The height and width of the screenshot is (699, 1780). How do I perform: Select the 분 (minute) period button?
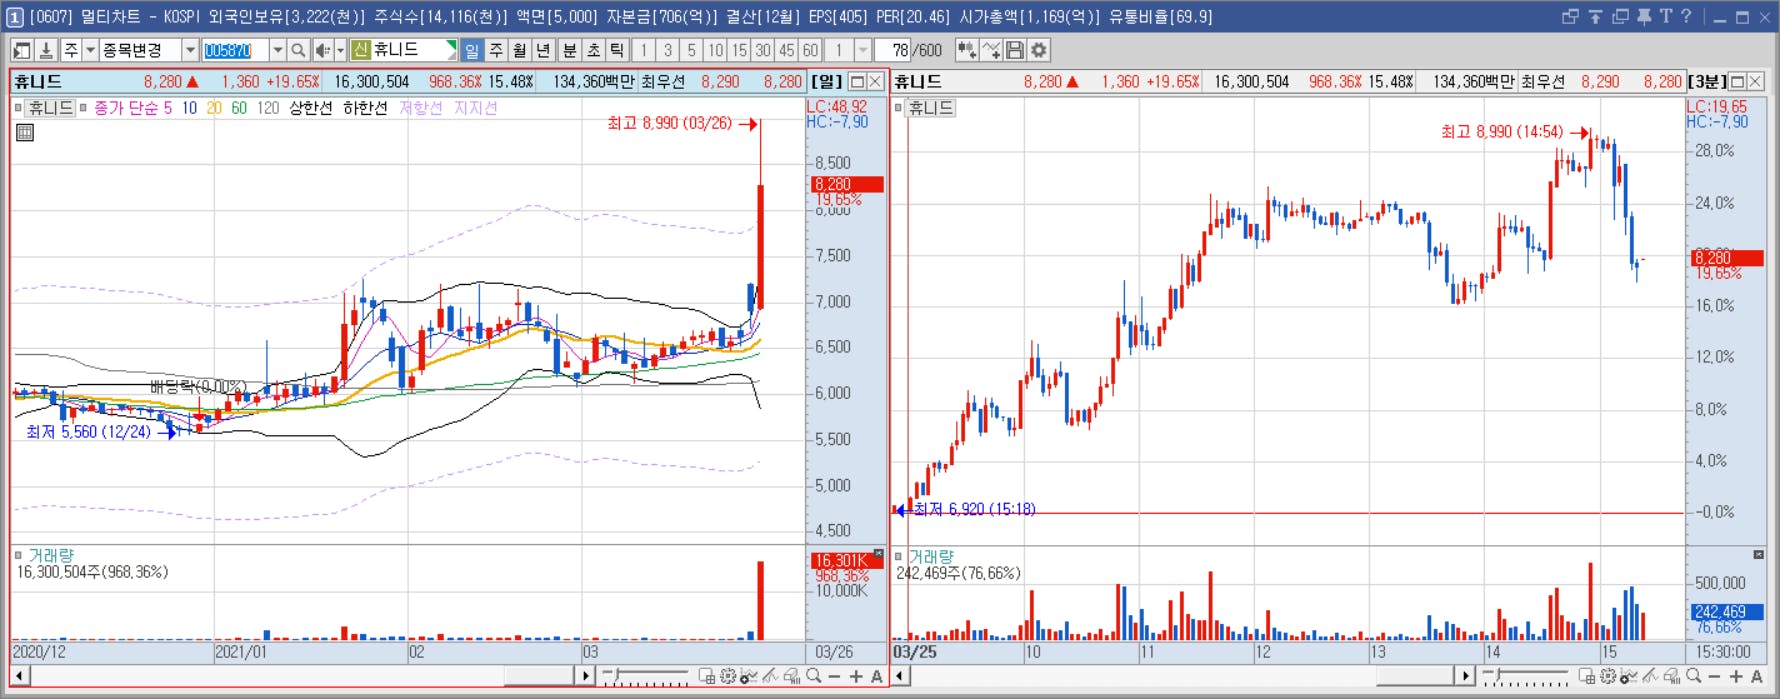coord(570,50)
